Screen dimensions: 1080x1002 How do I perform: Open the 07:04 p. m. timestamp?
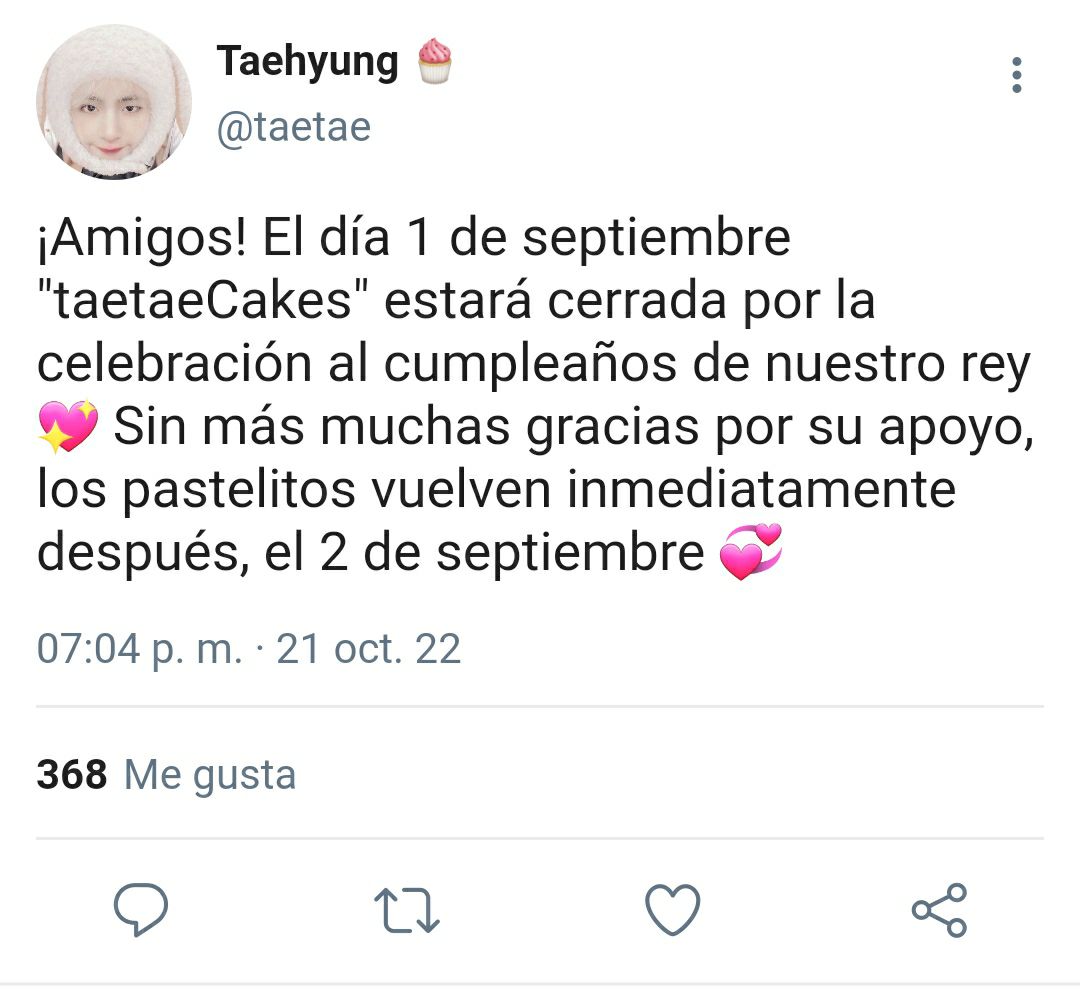coord(140,649)
